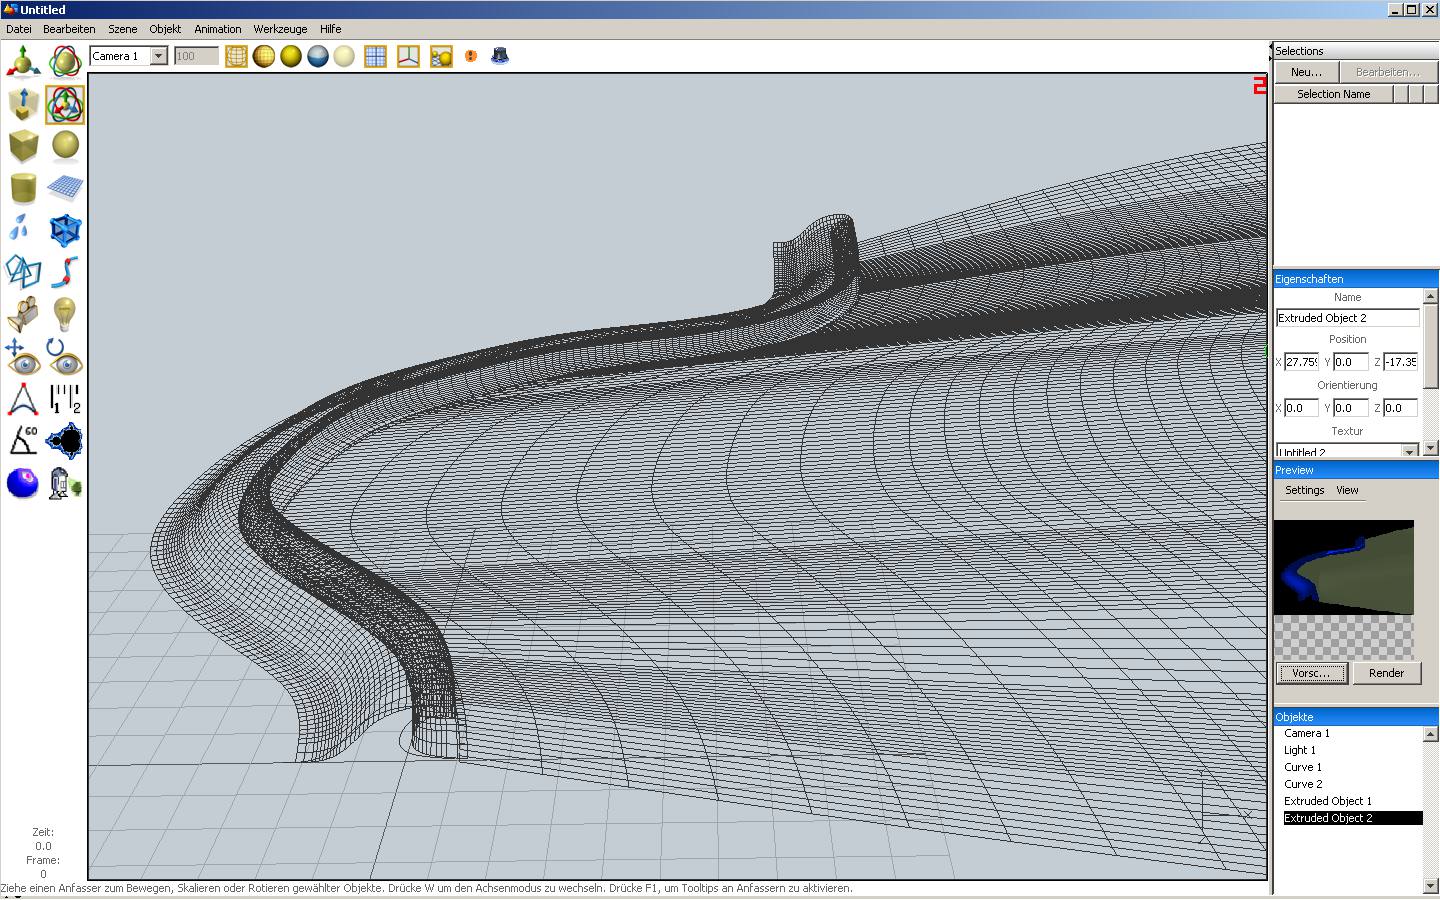Click the Mandelbrot fractal tool icon
1440x900 pixels.
click(x=65, y=440)
